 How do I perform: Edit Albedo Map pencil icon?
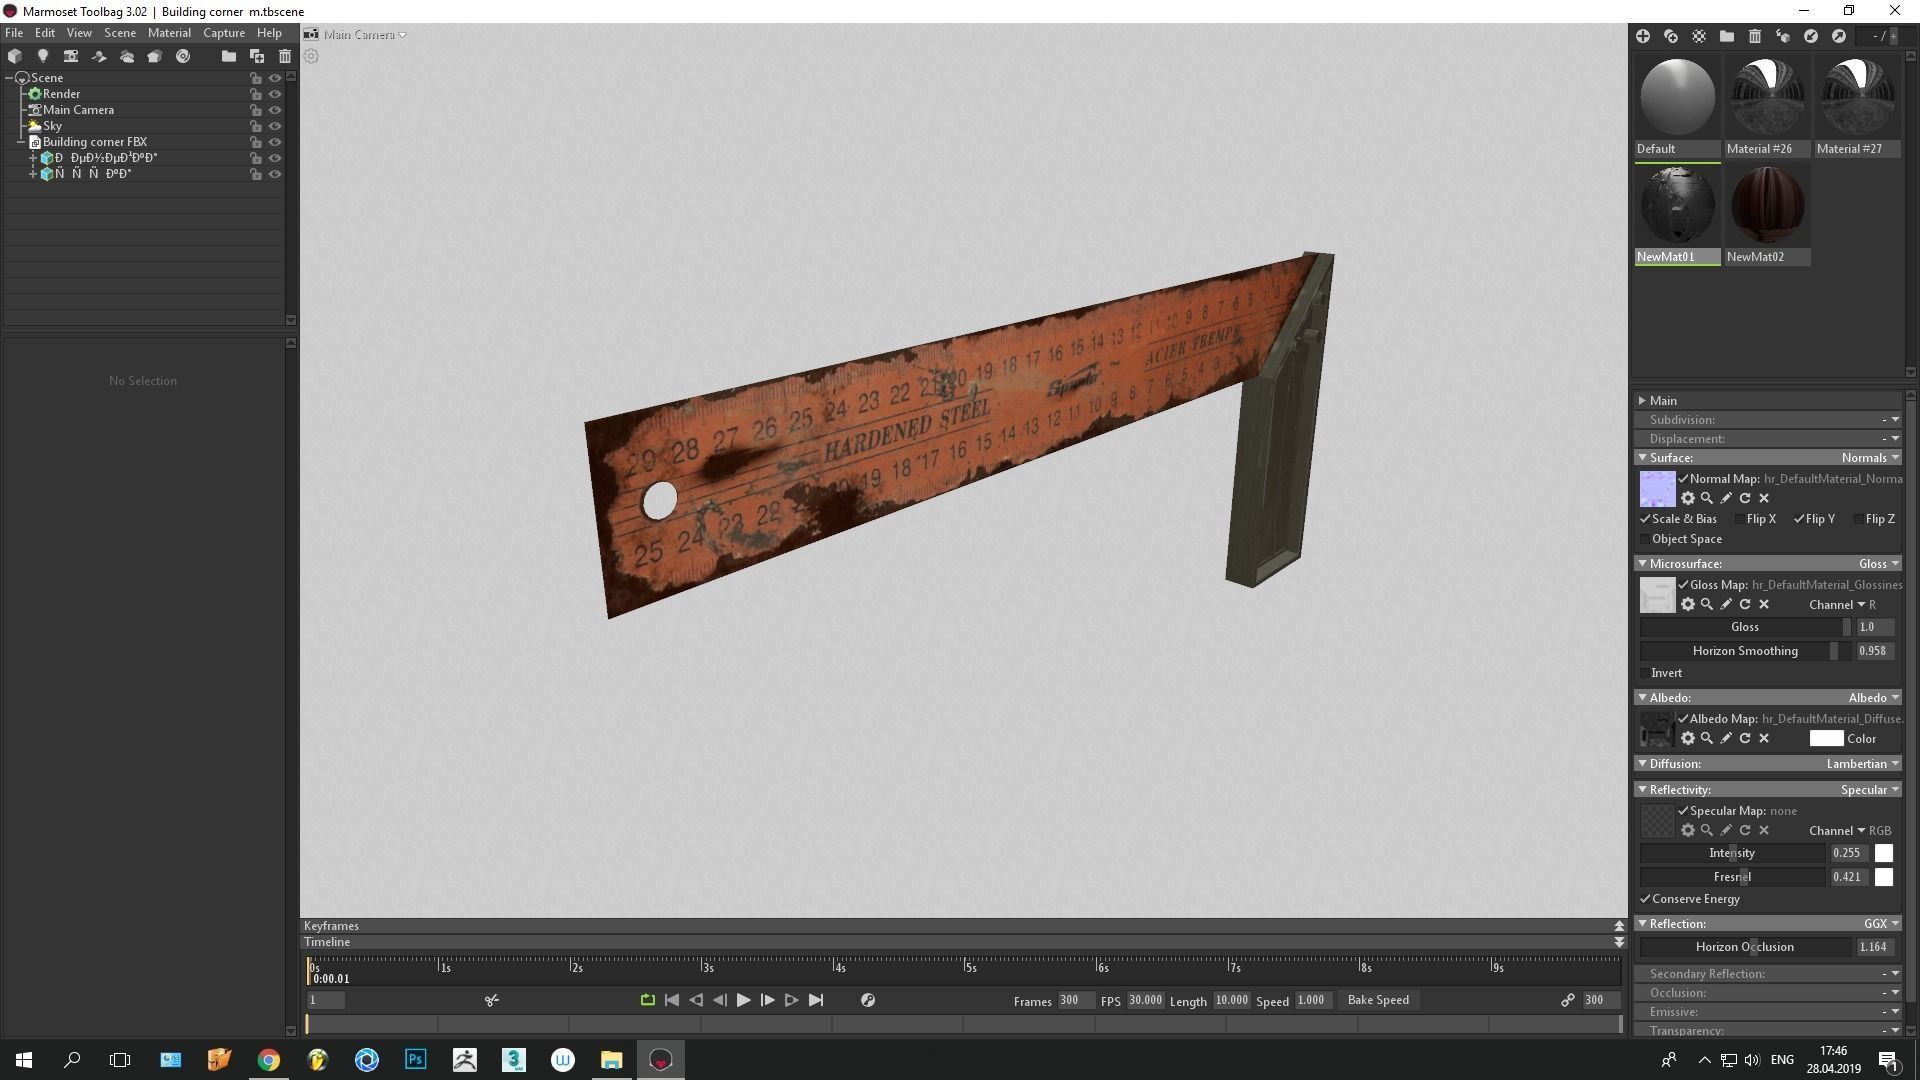click(x=1726, y=738)
